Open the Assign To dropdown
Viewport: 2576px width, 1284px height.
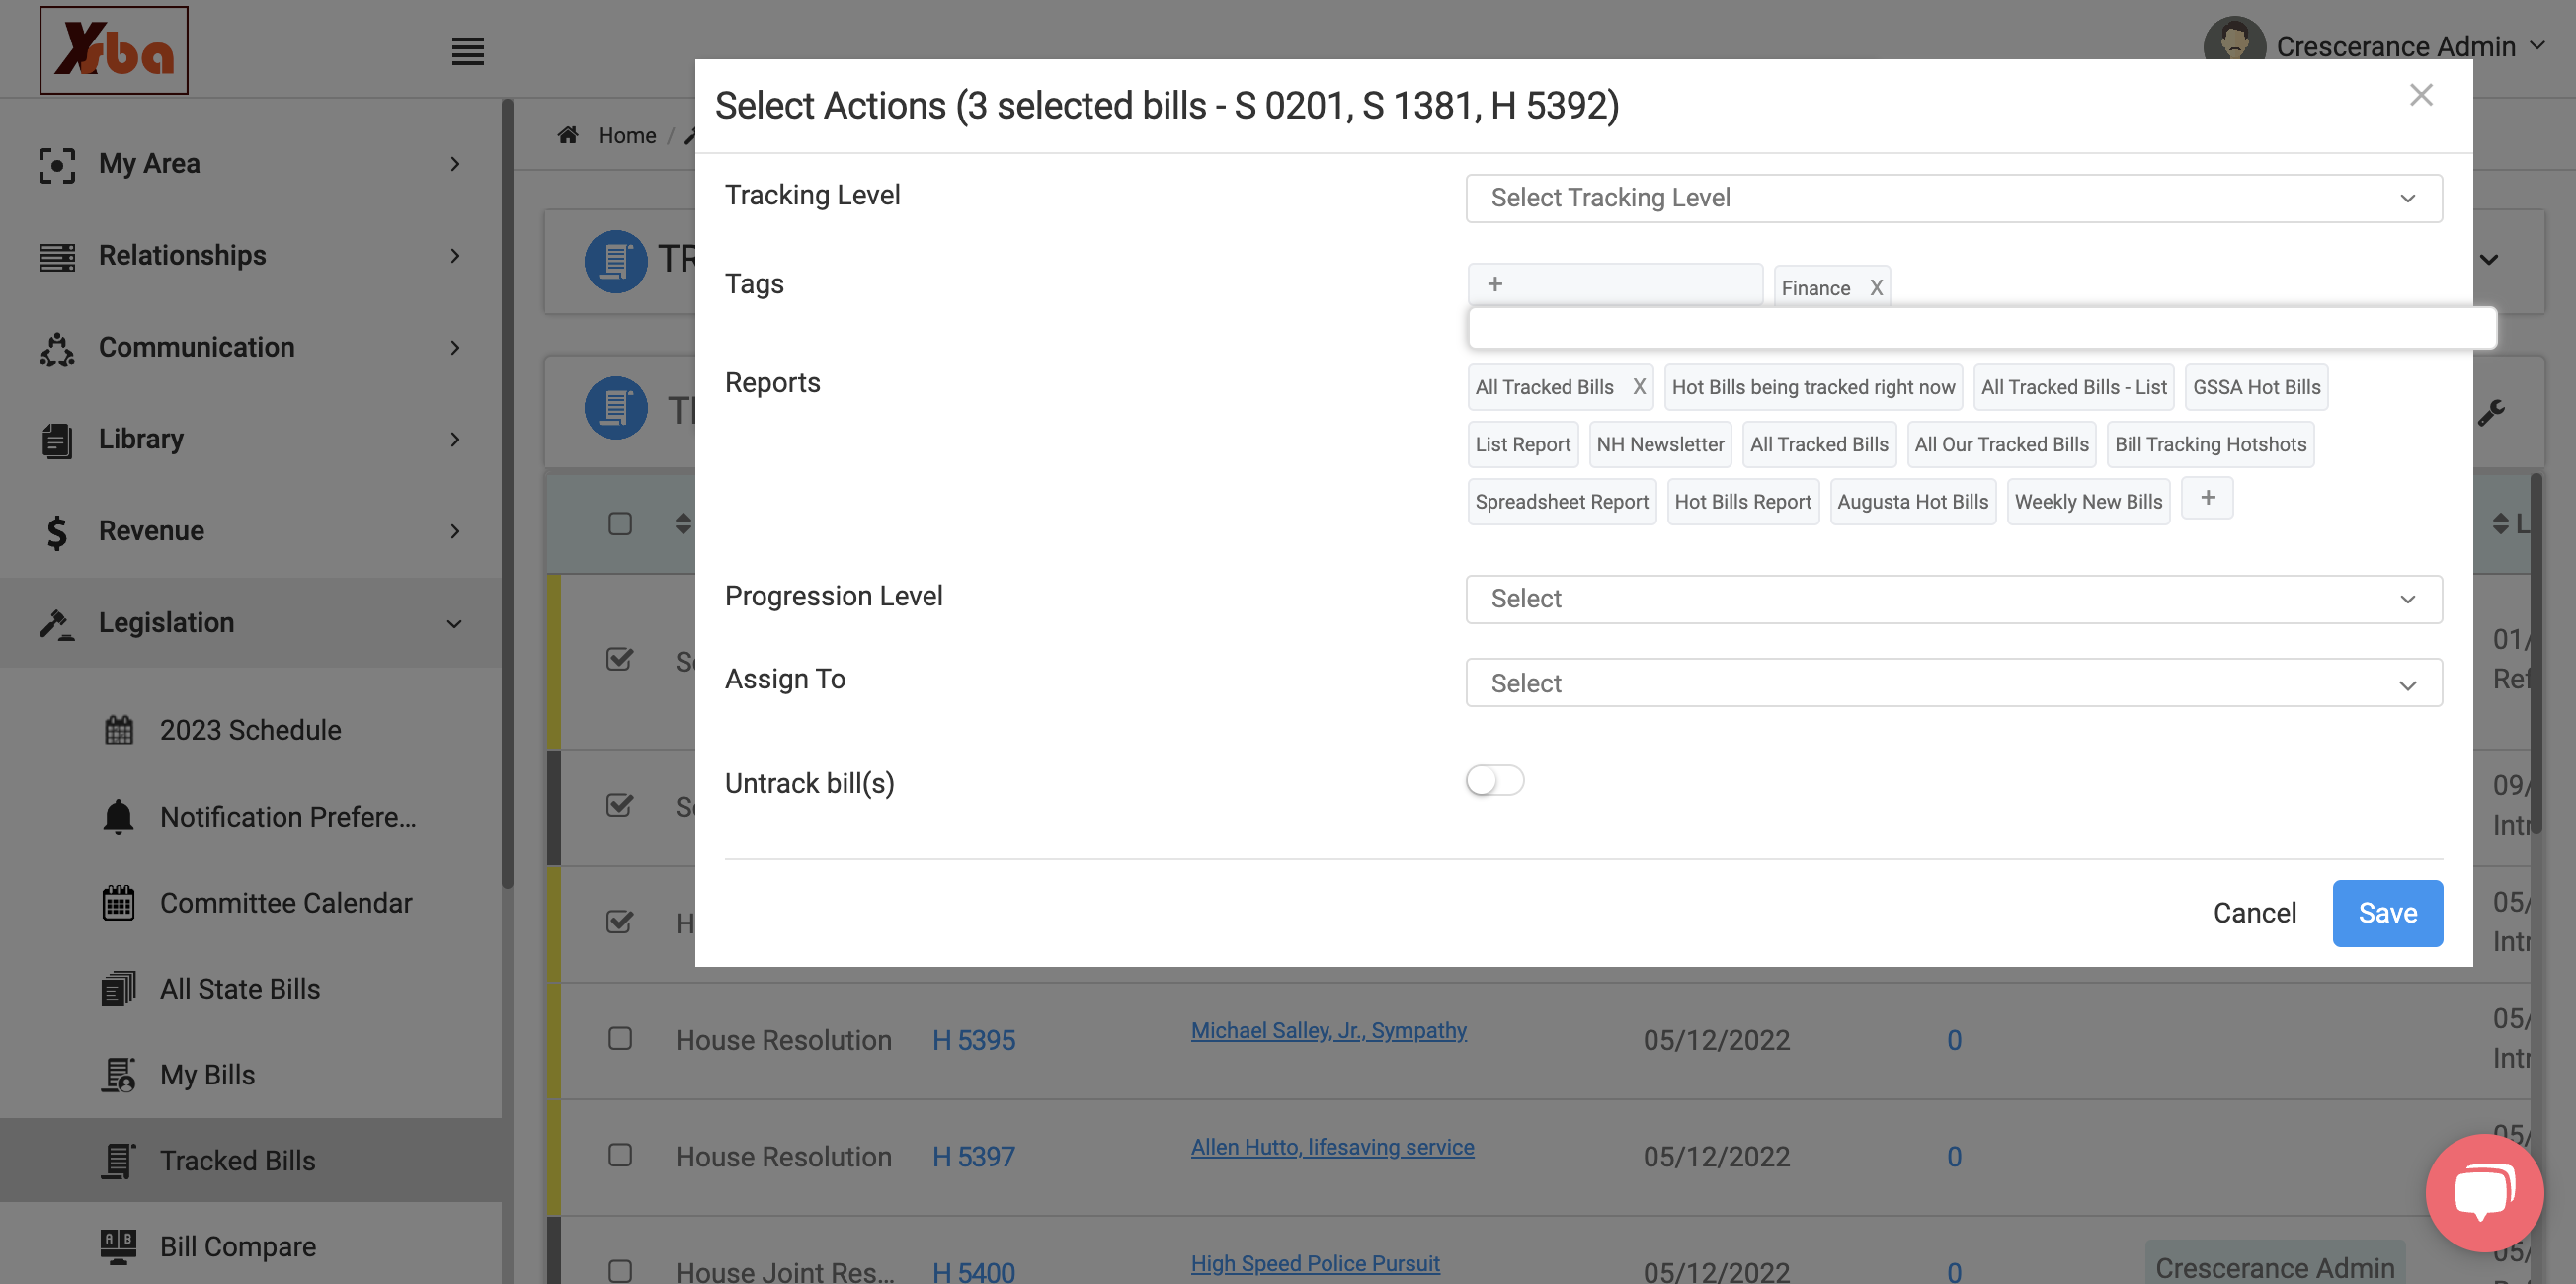click(x=1953, y=683)
